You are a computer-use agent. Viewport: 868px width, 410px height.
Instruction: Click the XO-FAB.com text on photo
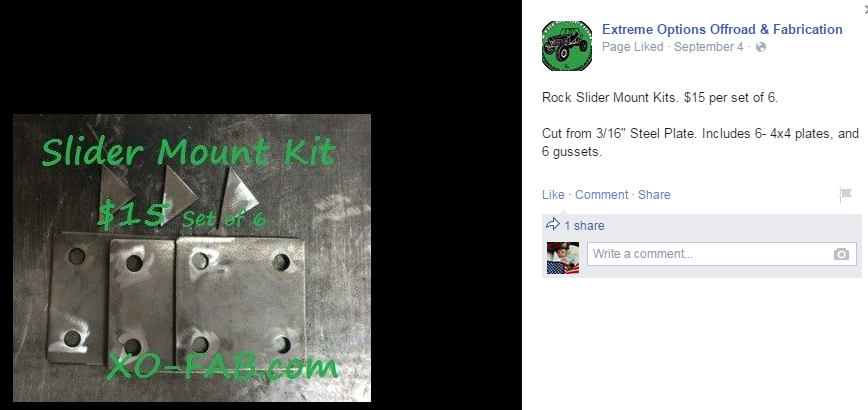pyautogui.click(x=221, y=366)
